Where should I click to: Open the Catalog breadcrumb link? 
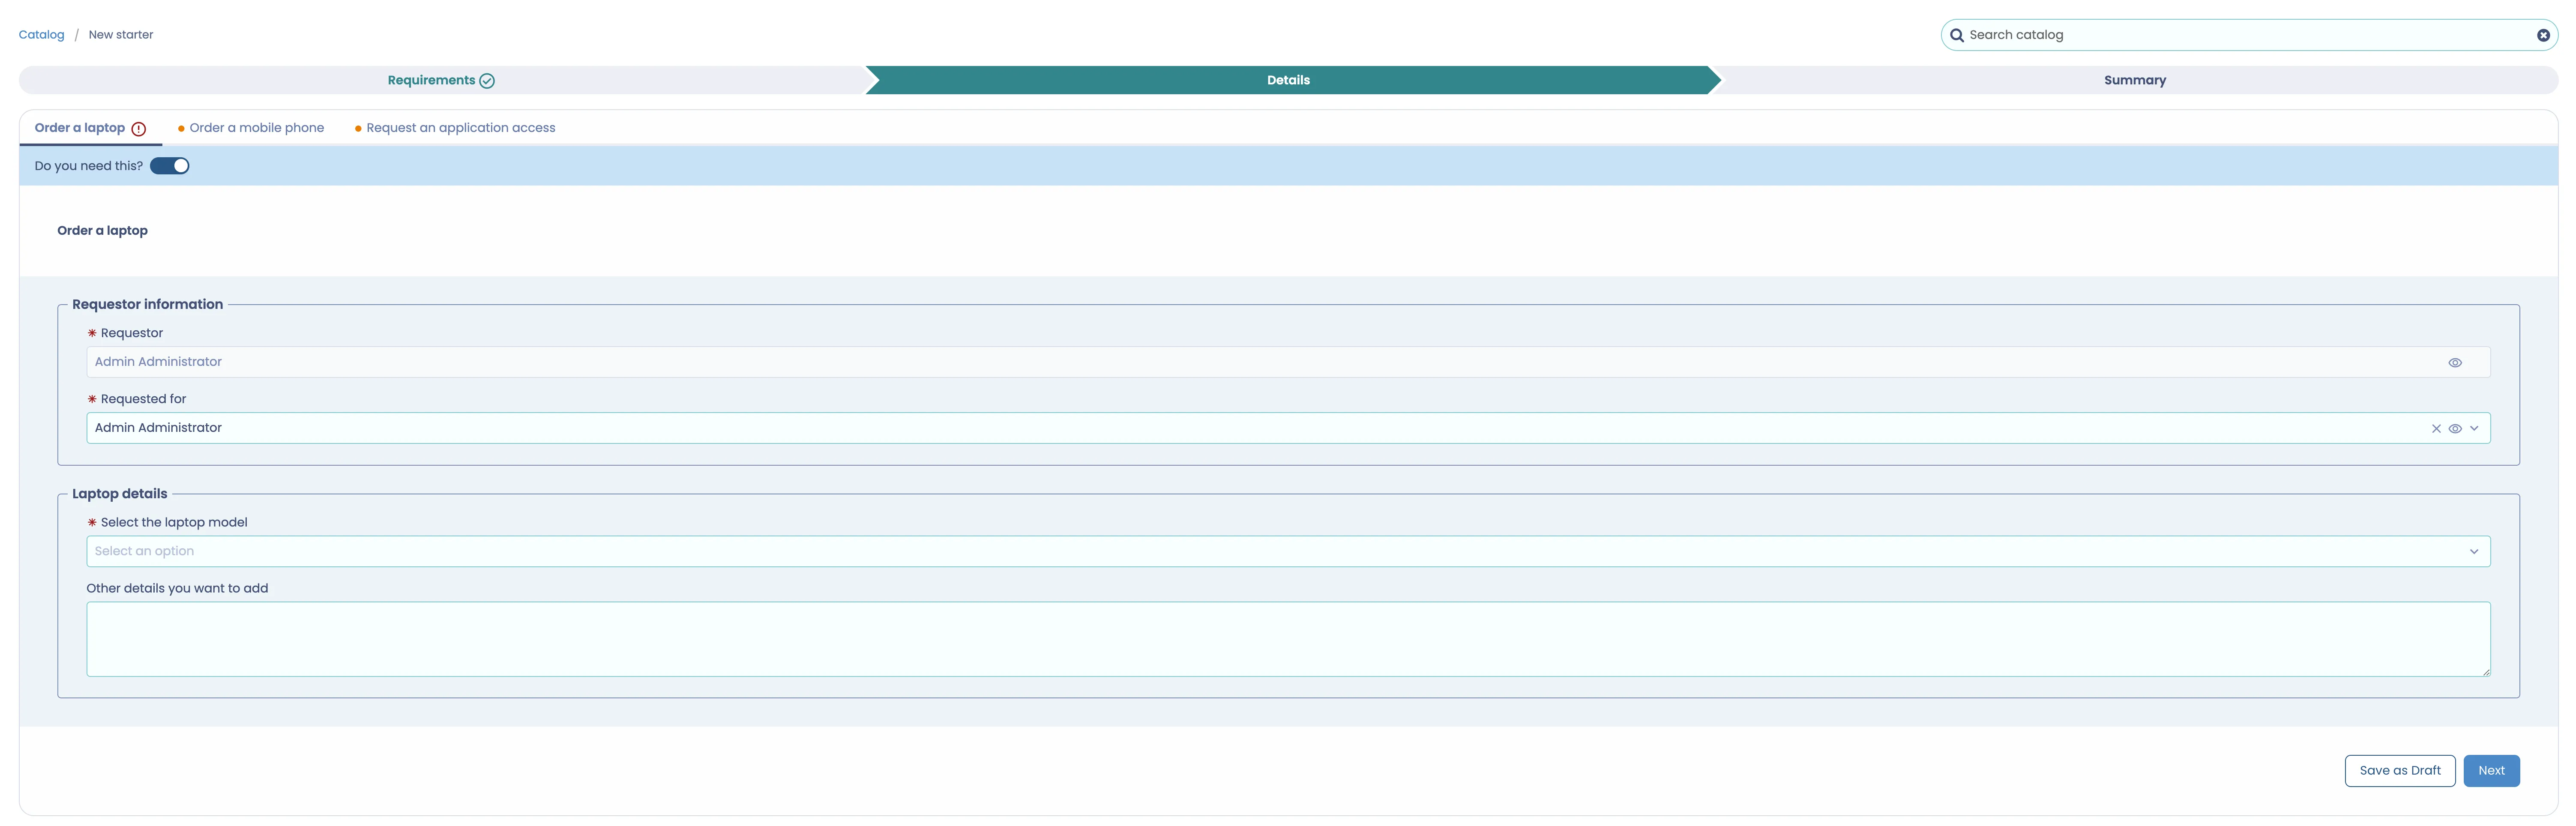point(41,35)
